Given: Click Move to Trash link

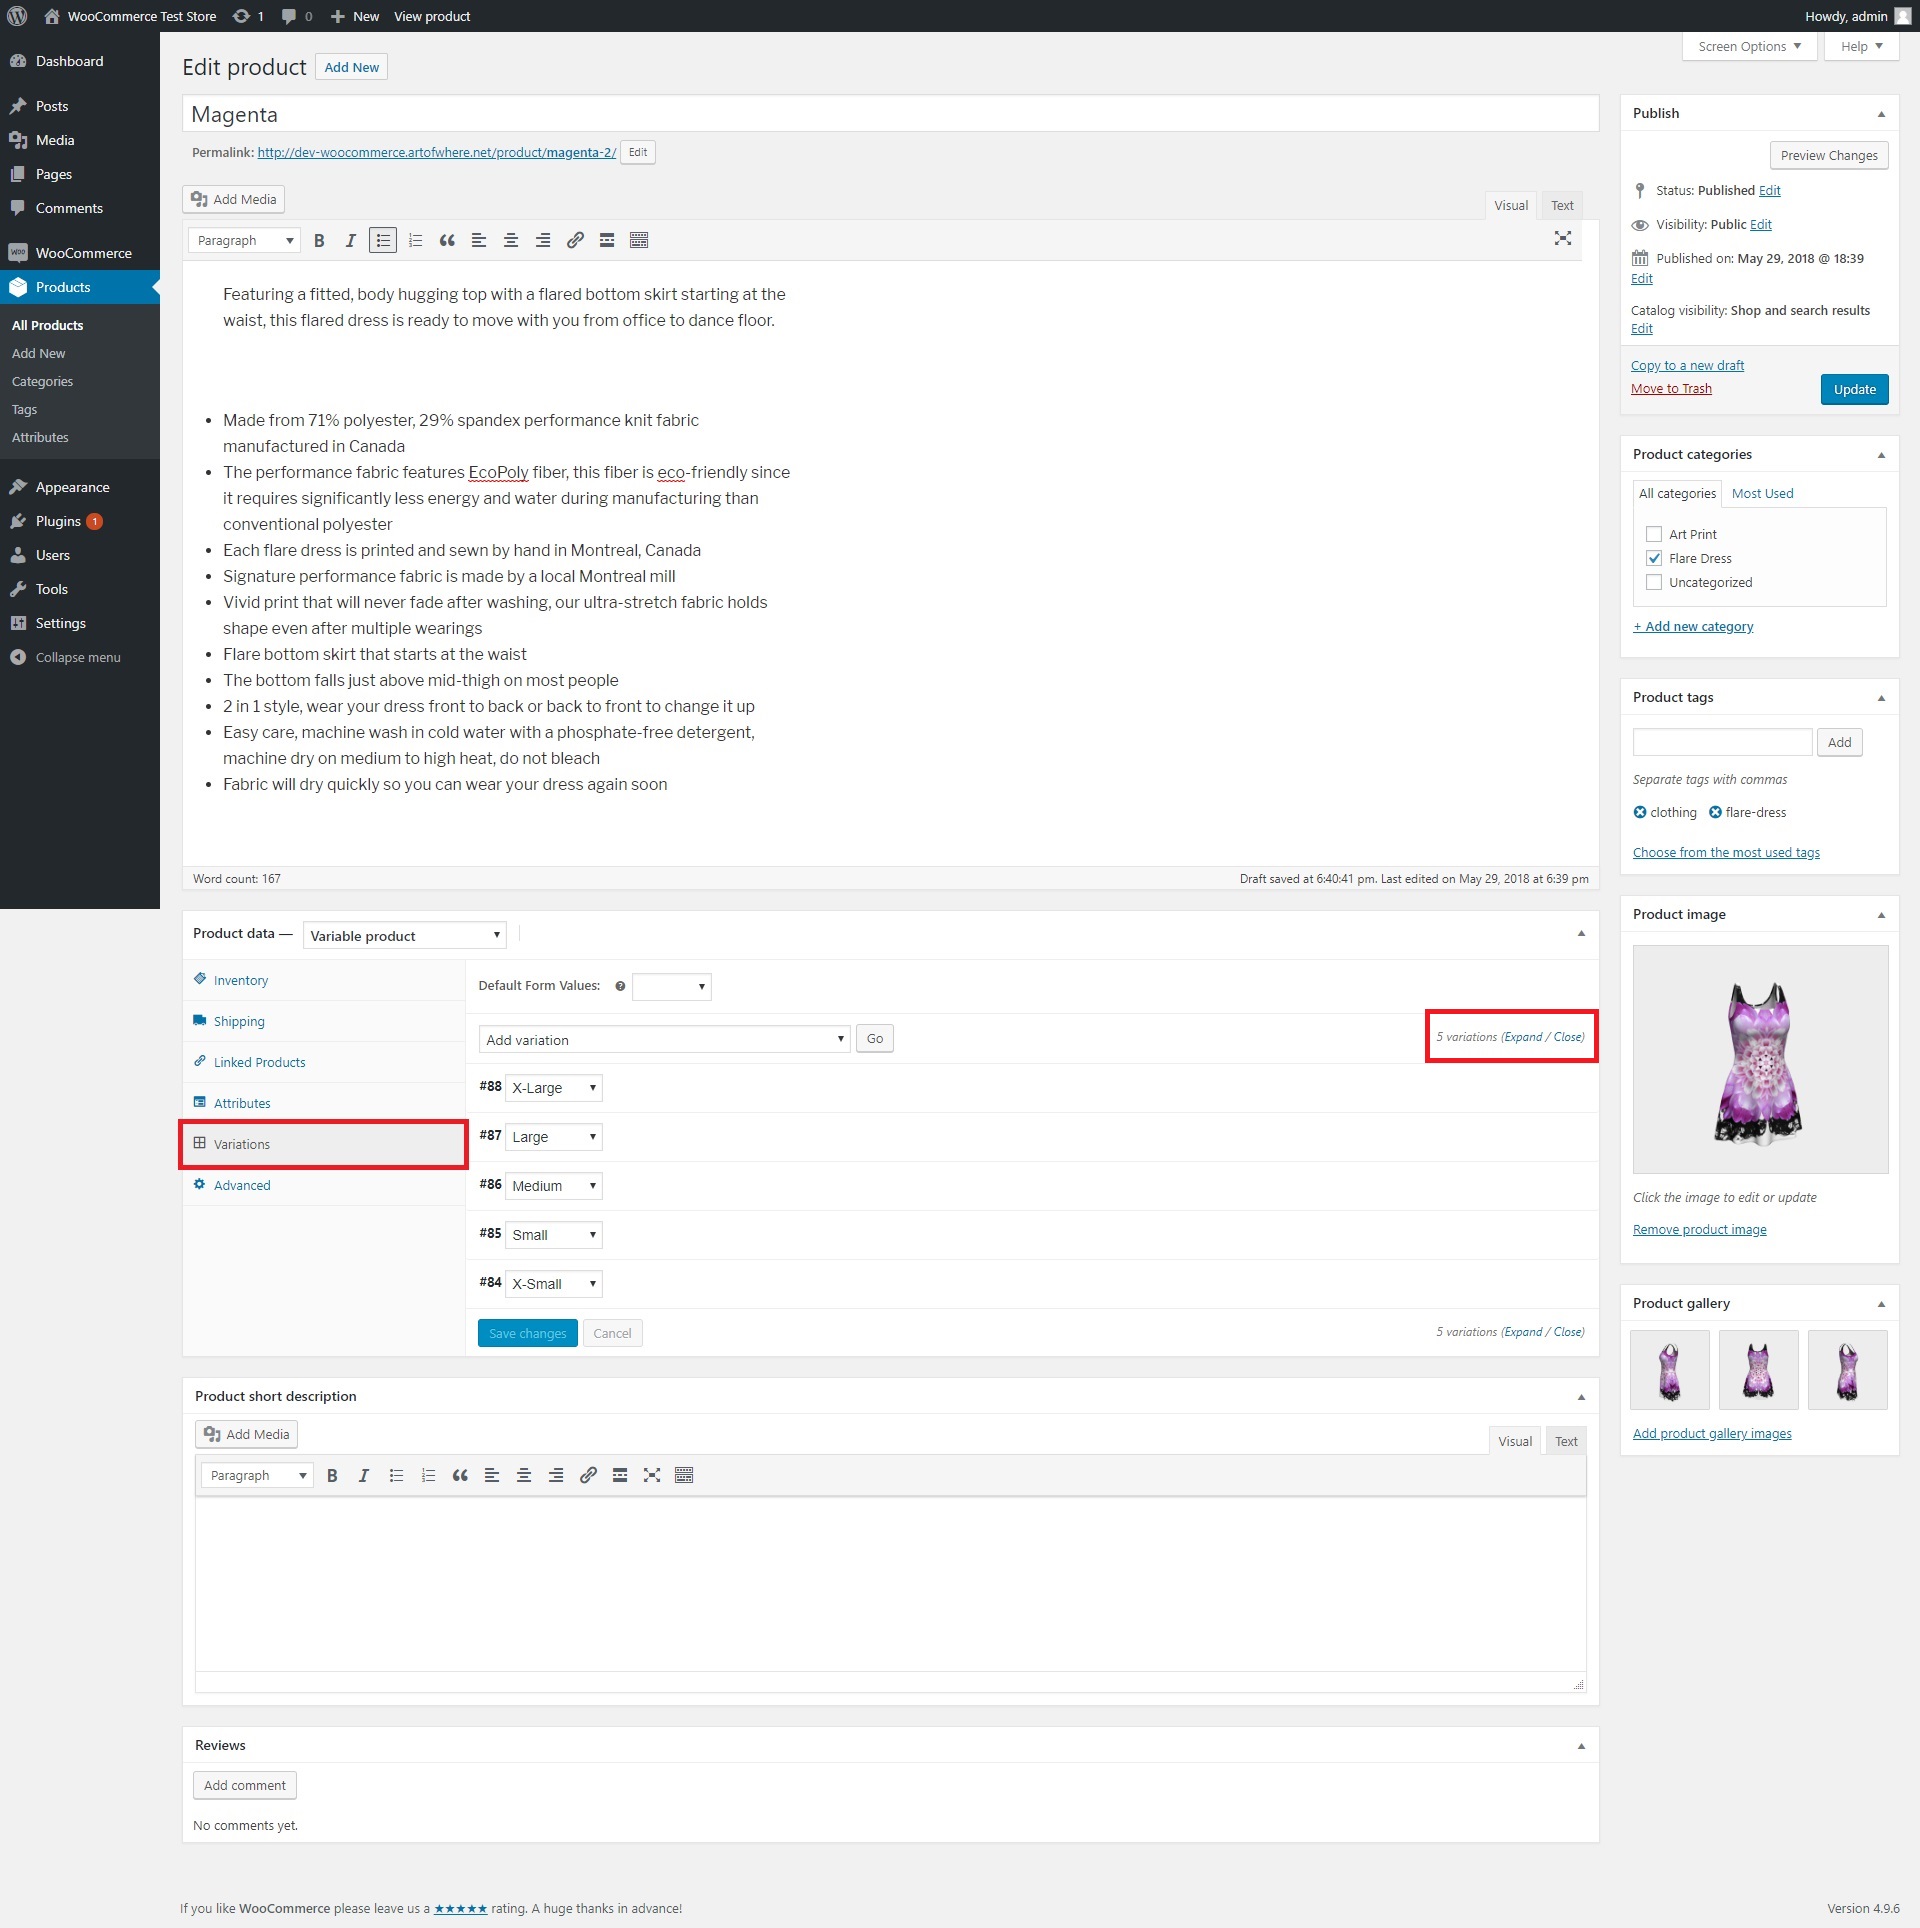Looking at the screenshot, I should click(x=1671, y=388).
